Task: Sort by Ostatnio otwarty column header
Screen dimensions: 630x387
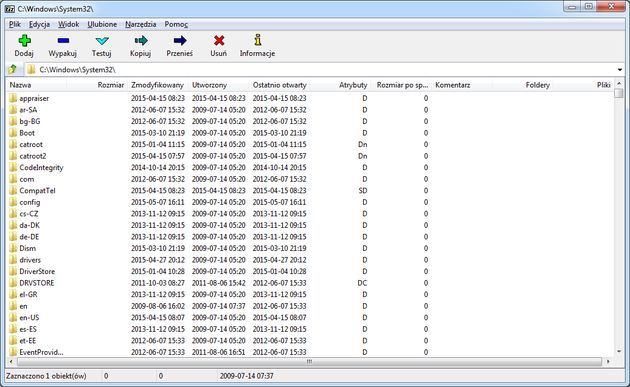Action: click(280, 85)
